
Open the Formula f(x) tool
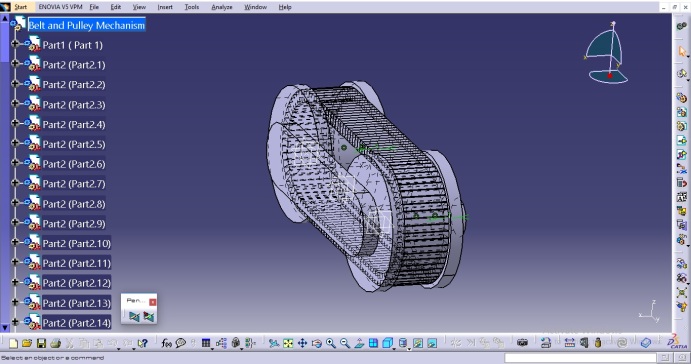tap(166, 343)
